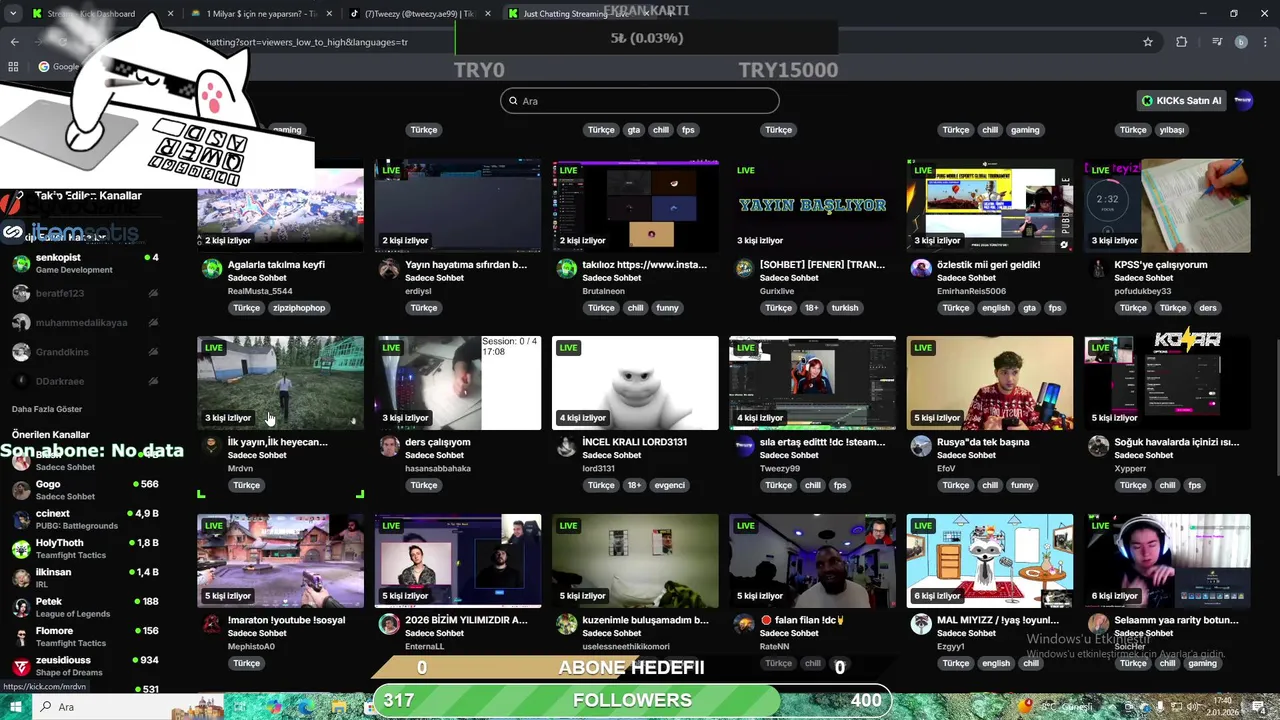Open 'özlestik mii geri geldik!' stream title
This screenshot has width=1280, height=720.
click(x=988, y=265)
